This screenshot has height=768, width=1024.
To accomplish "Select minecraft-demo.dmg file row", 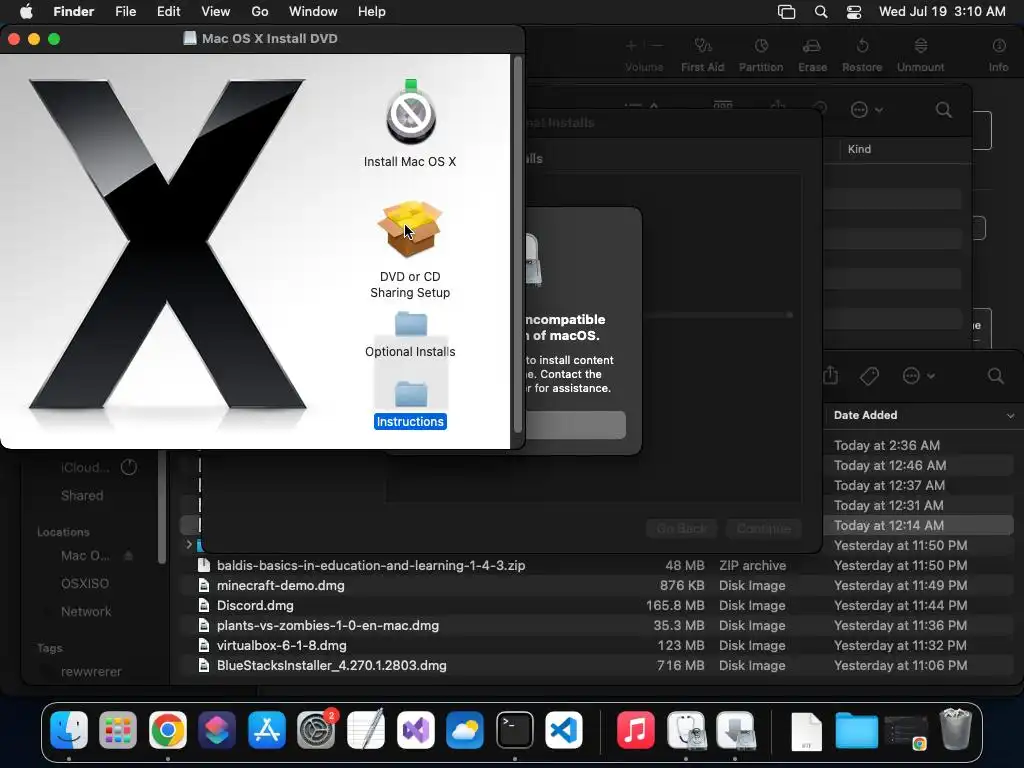I will (x=596, y=586).
